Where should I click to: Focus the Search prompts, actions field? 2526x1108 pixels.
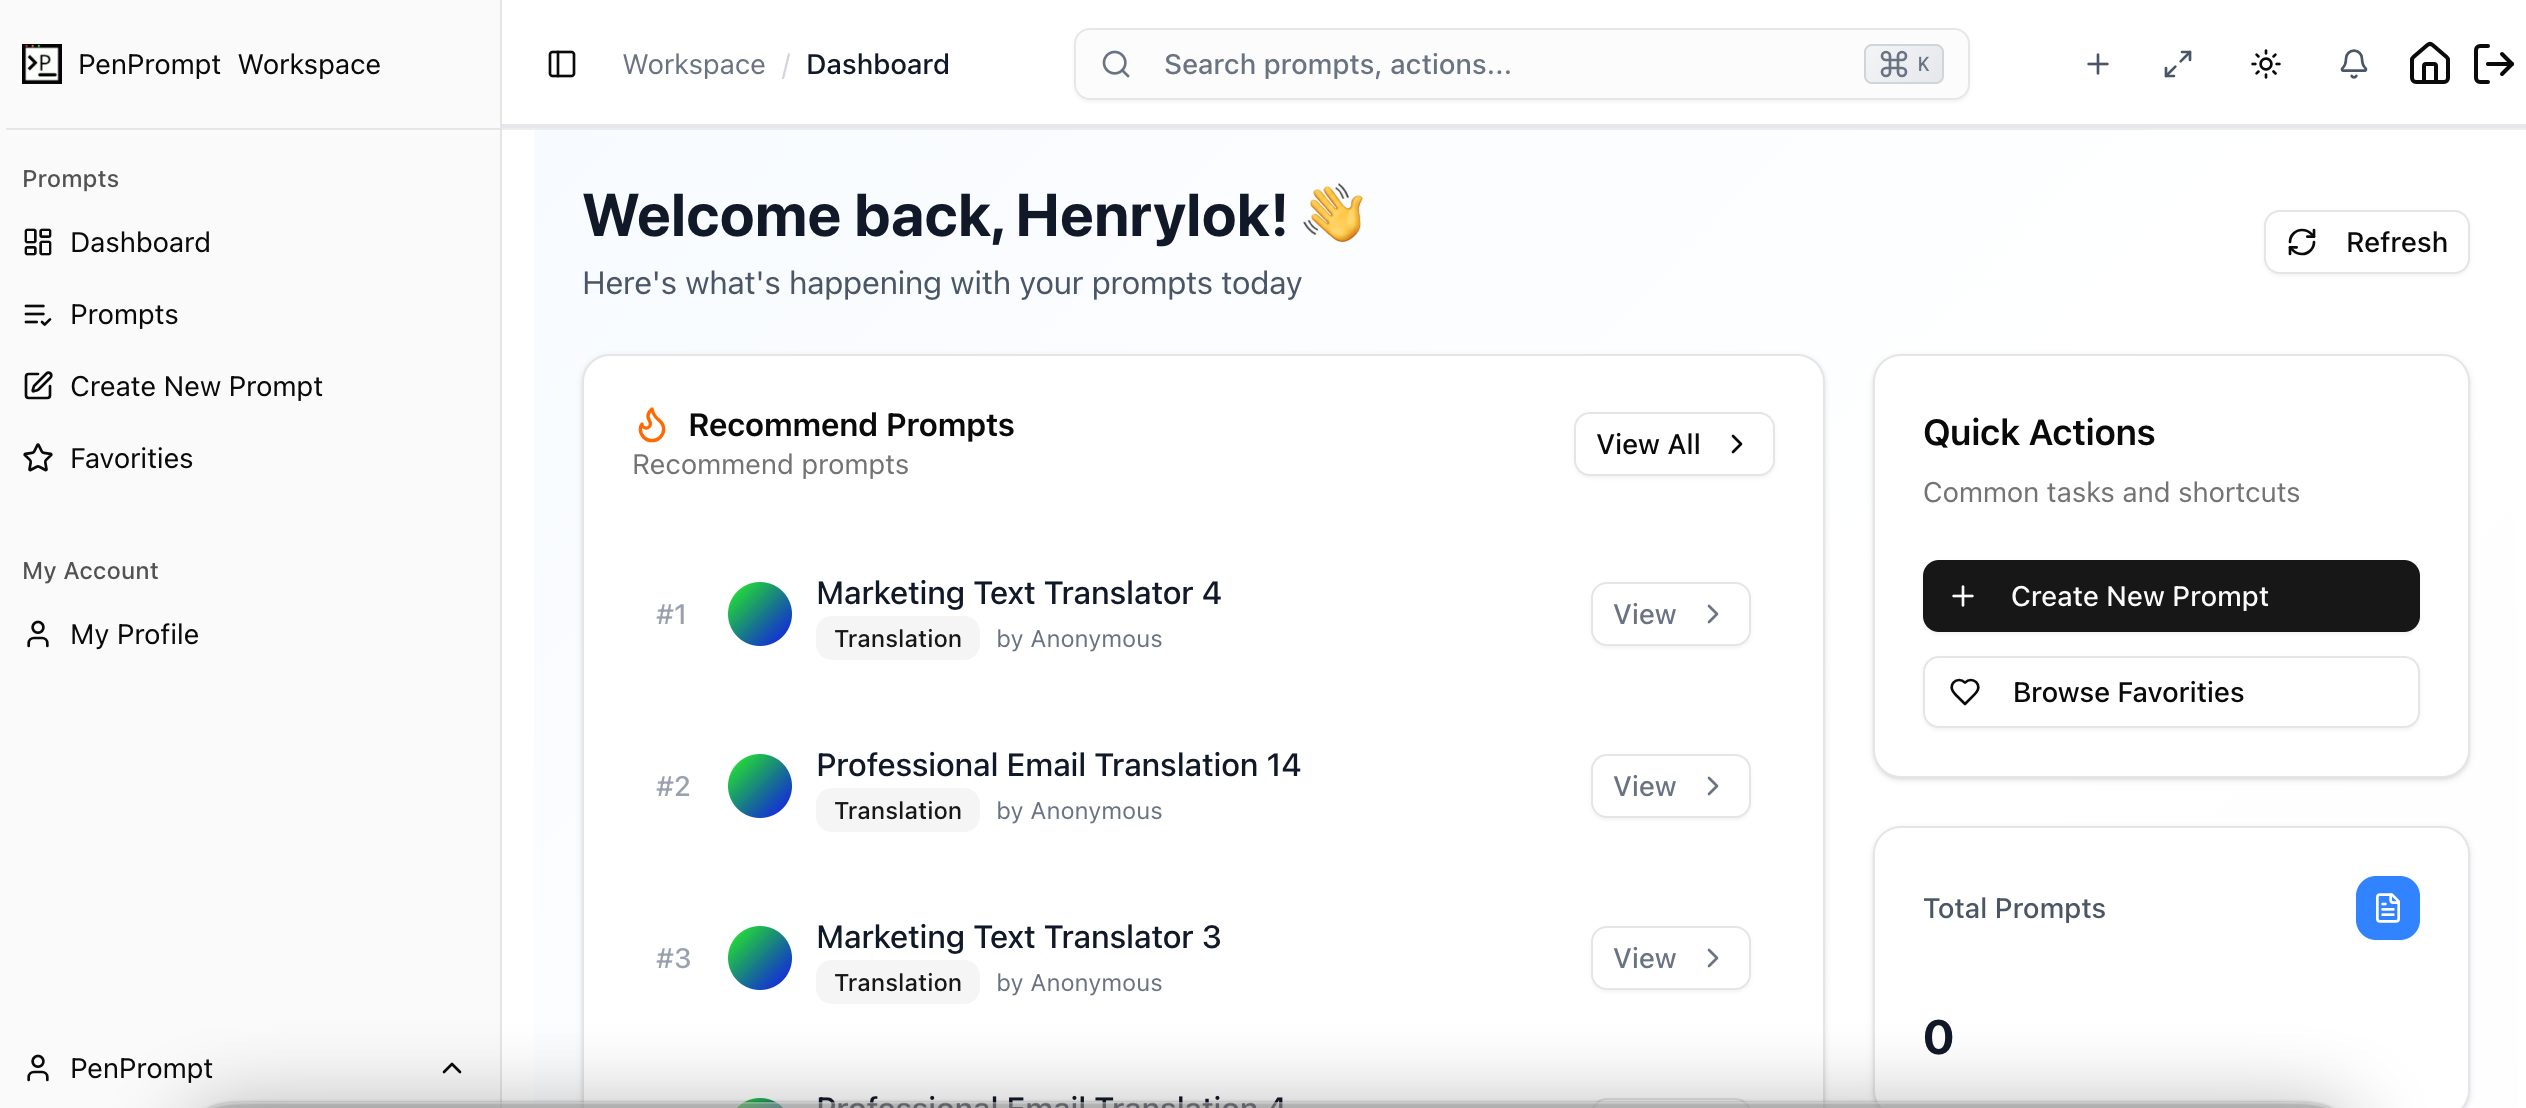(1521, 64)
